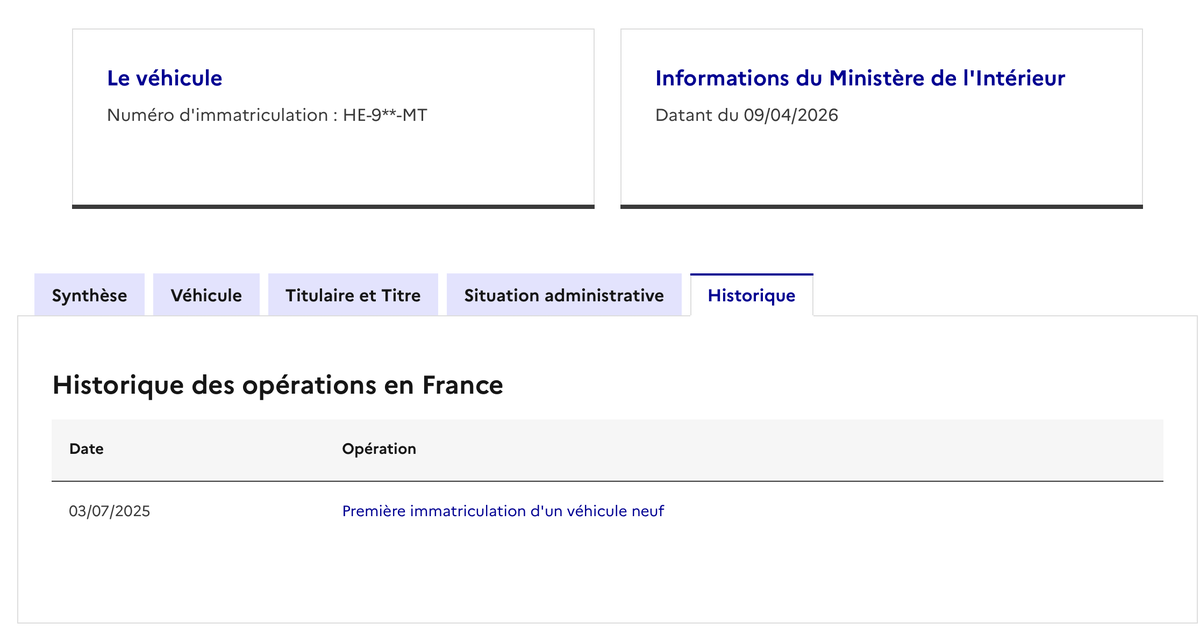The width and height of the screenshot is (1200, 637).
Task: Click the dark bottom border of the Ministère card
Action: [881, 207]
